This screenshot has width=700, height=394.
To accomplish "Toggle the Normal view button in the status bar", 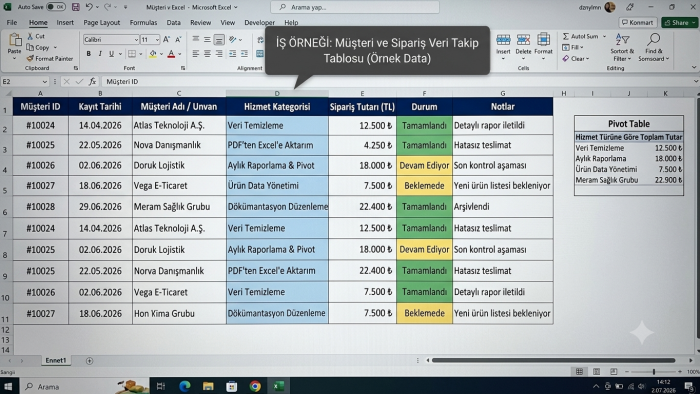I will [x=579, y=371].
